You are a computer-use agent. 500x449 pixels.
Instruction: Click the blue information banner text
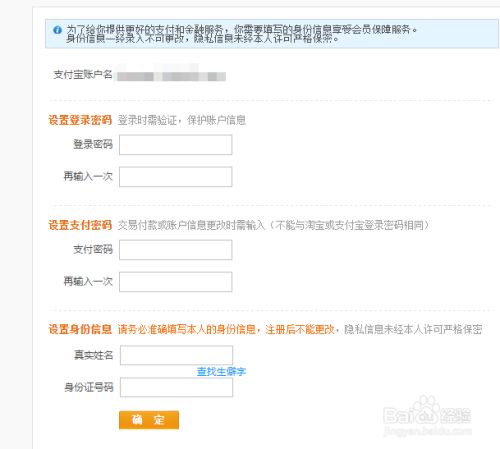242,34
